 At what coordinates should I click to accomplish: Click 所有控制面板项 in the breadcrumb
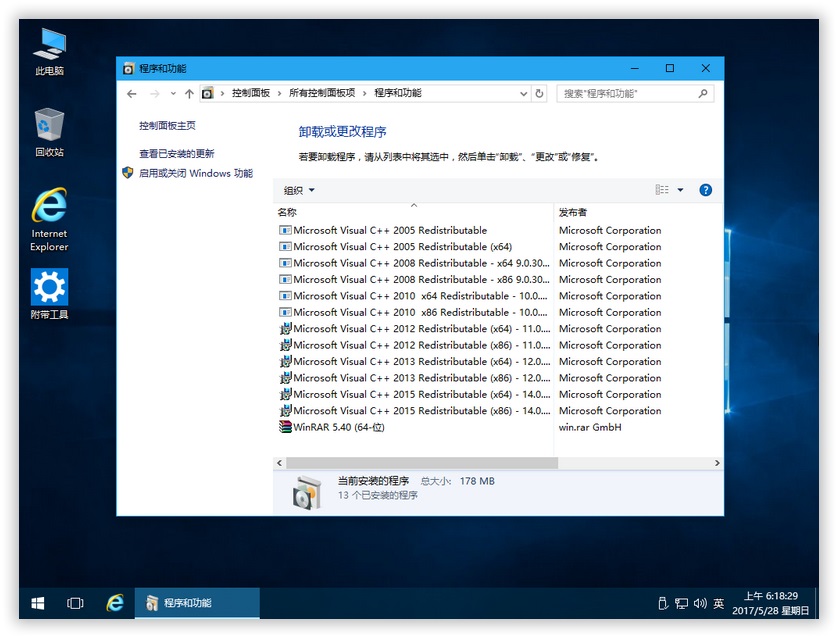[x=322, y=93]
